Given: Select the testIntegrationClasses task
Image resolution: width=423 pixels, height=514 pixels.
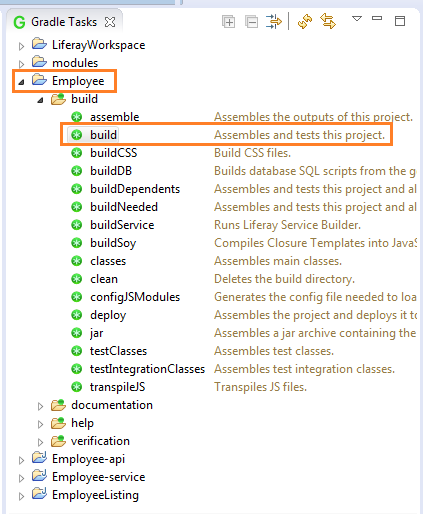Looking at the screenshot, I should [147, 369].
